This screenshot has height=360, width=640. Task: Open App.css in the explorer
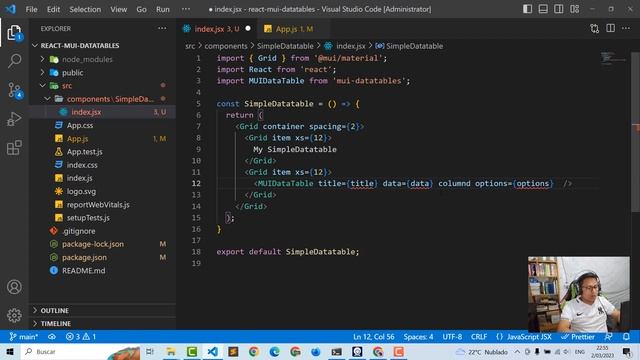[102, 125]
